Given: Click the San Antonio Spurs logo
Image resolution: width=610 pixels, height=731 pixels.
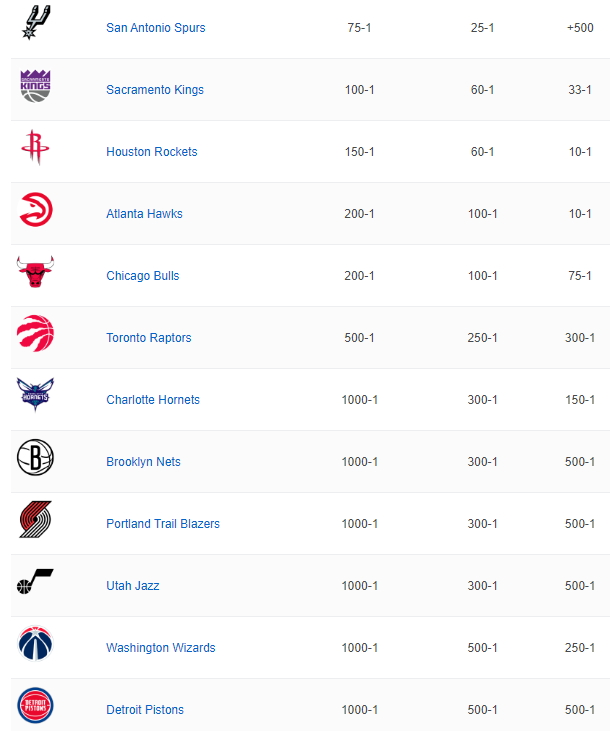Looking at the screenshot, I should click(x=35, y=22).
